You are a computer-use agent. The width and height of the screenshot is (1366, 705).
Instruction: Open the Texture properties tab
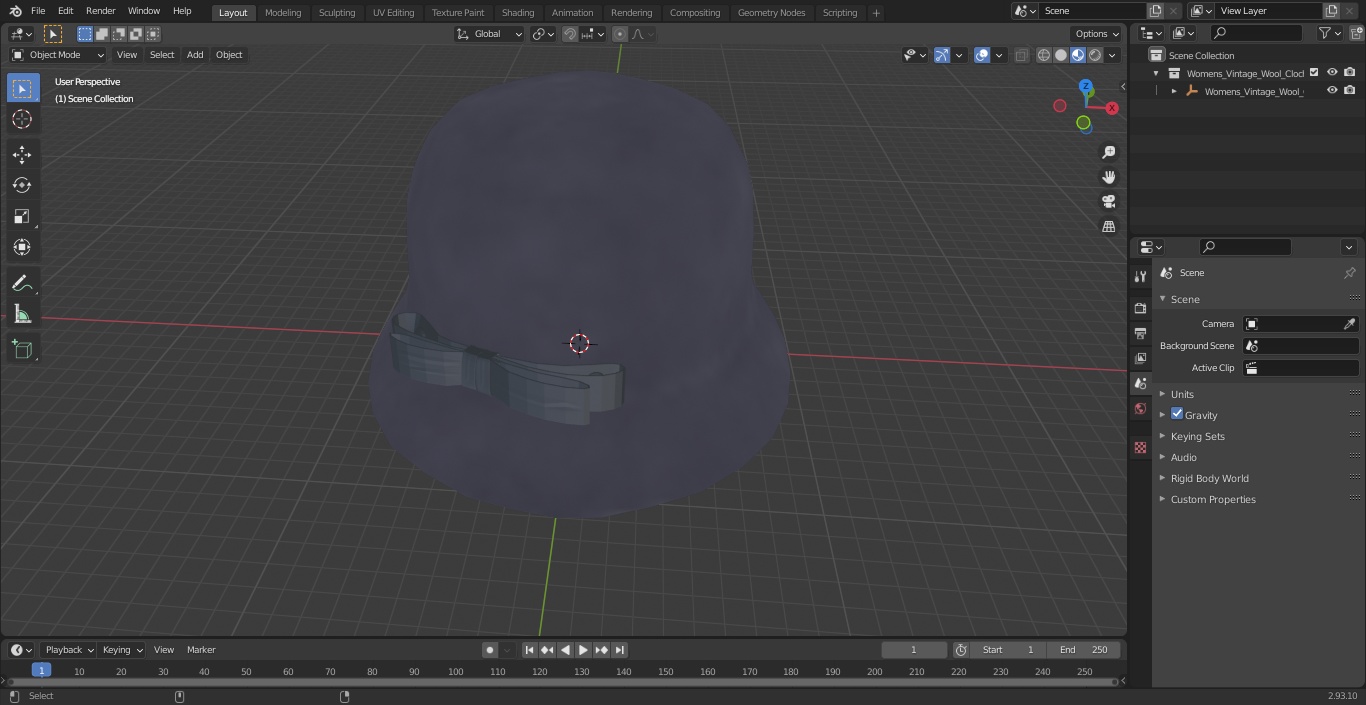[1140, 447]
